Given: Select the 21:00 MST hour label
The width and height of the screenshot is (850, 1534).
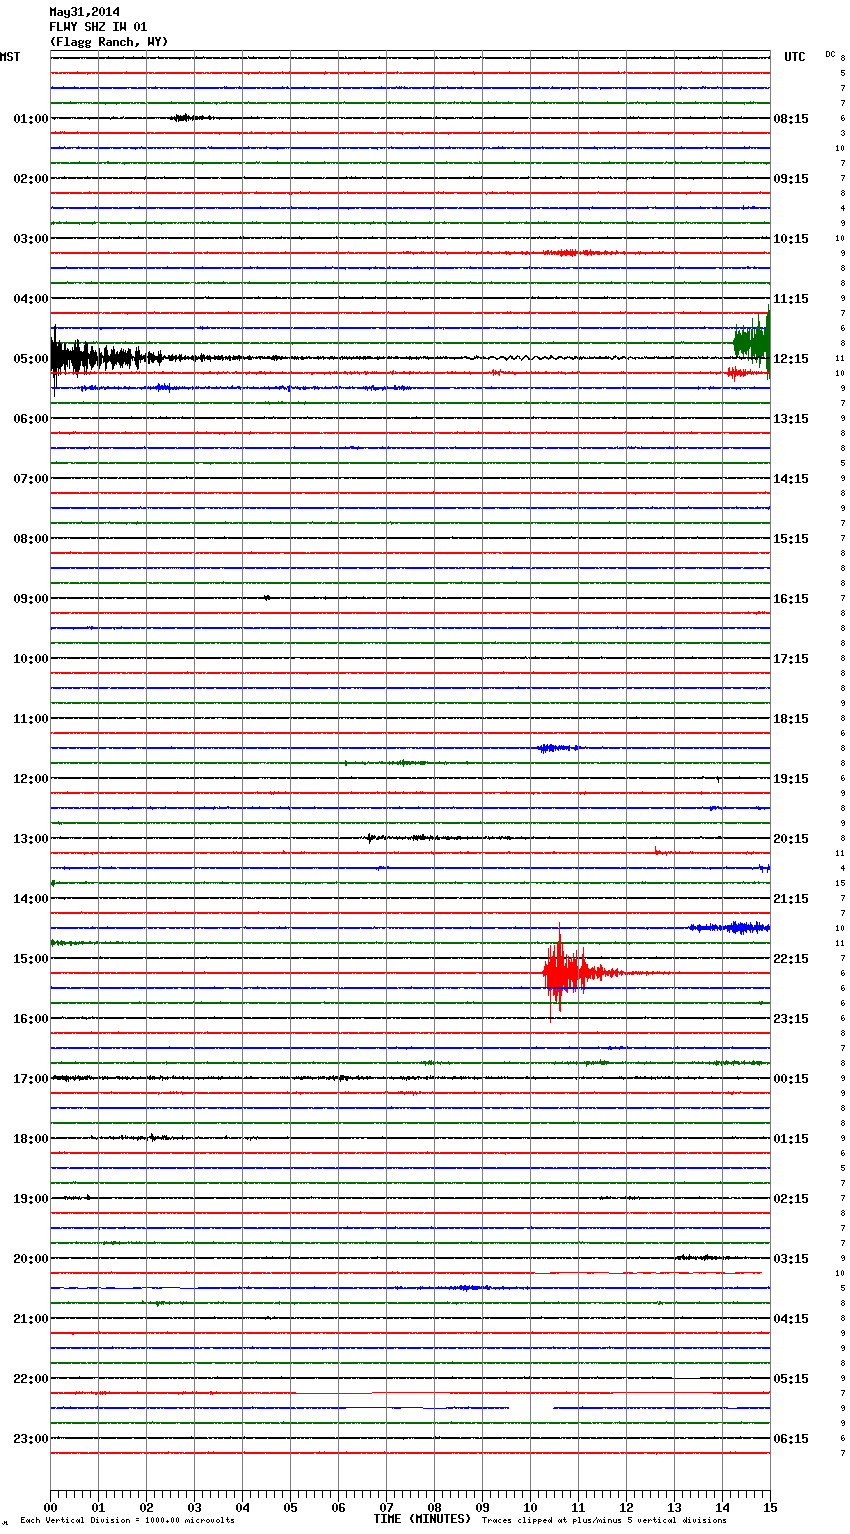Looking at the screenshot, I should point(31,1319).
